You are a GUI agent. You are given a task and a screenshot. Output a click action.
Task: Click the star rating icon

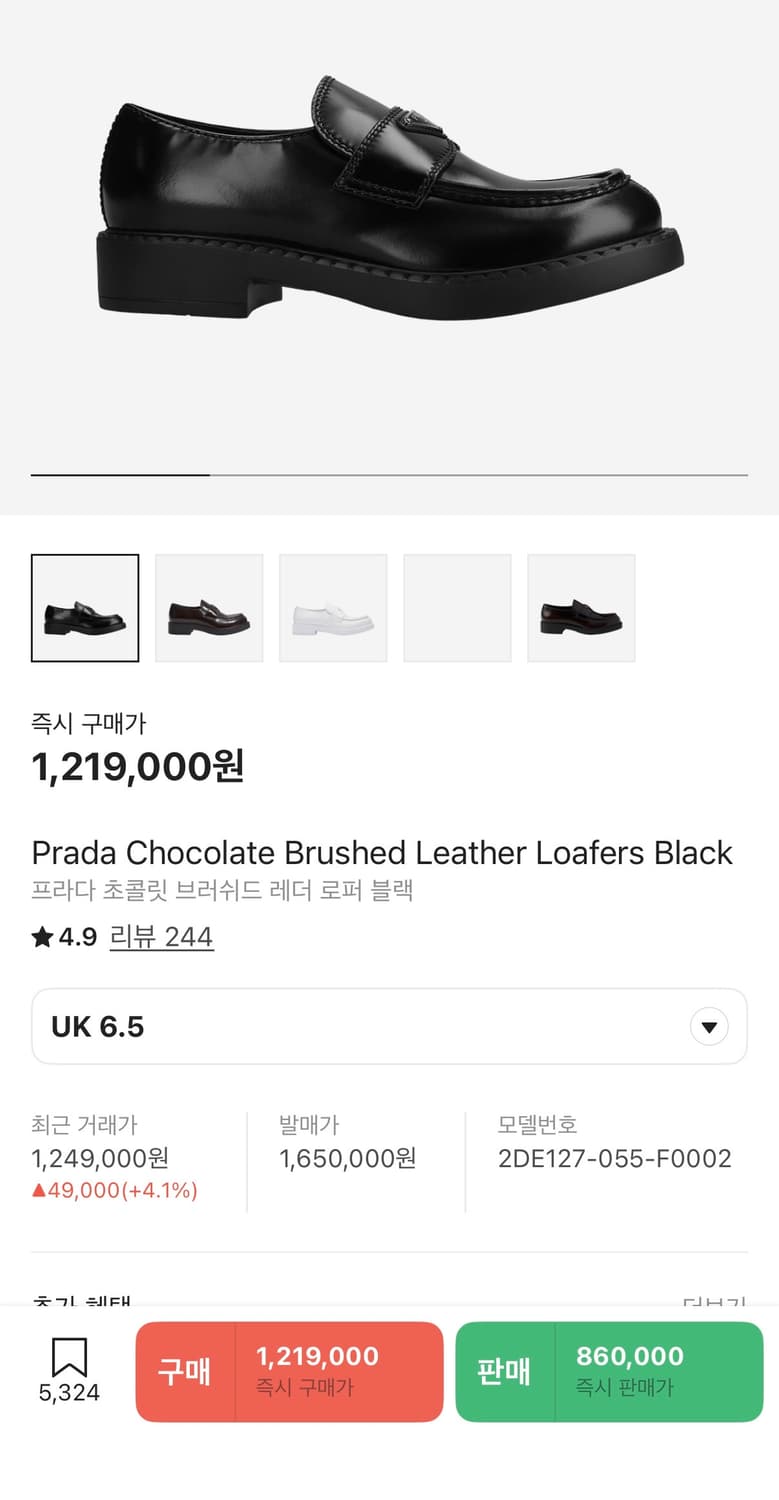coord(42,937)
